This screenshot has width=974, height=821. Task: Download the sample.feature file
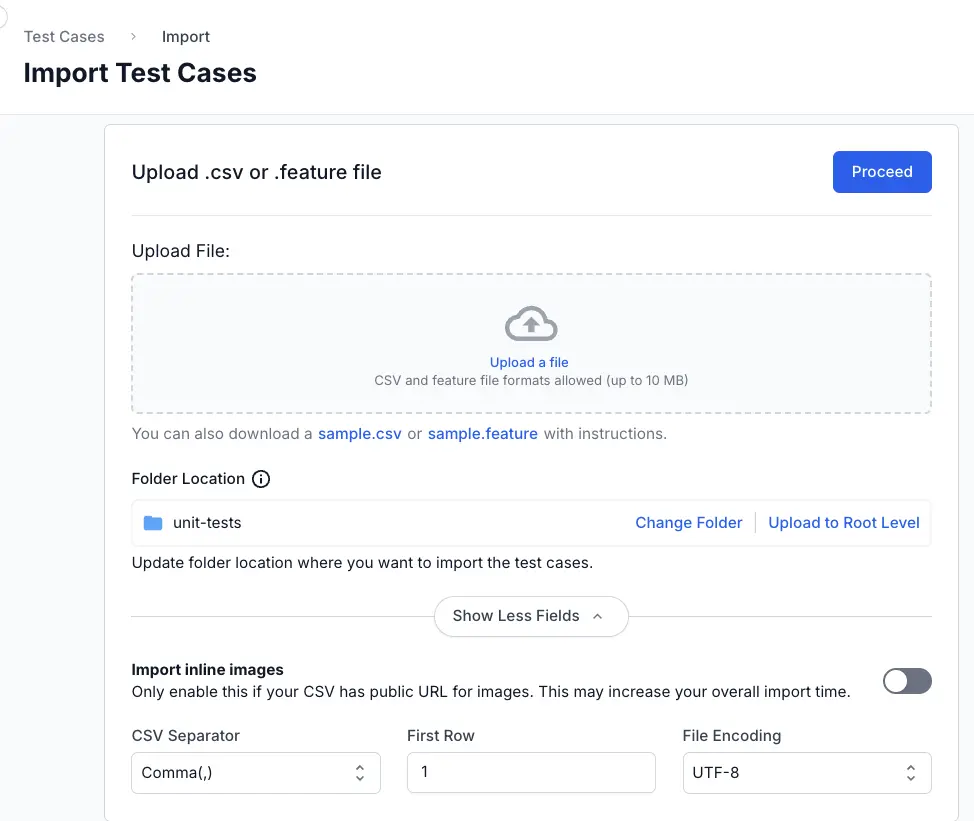(483, 434)
